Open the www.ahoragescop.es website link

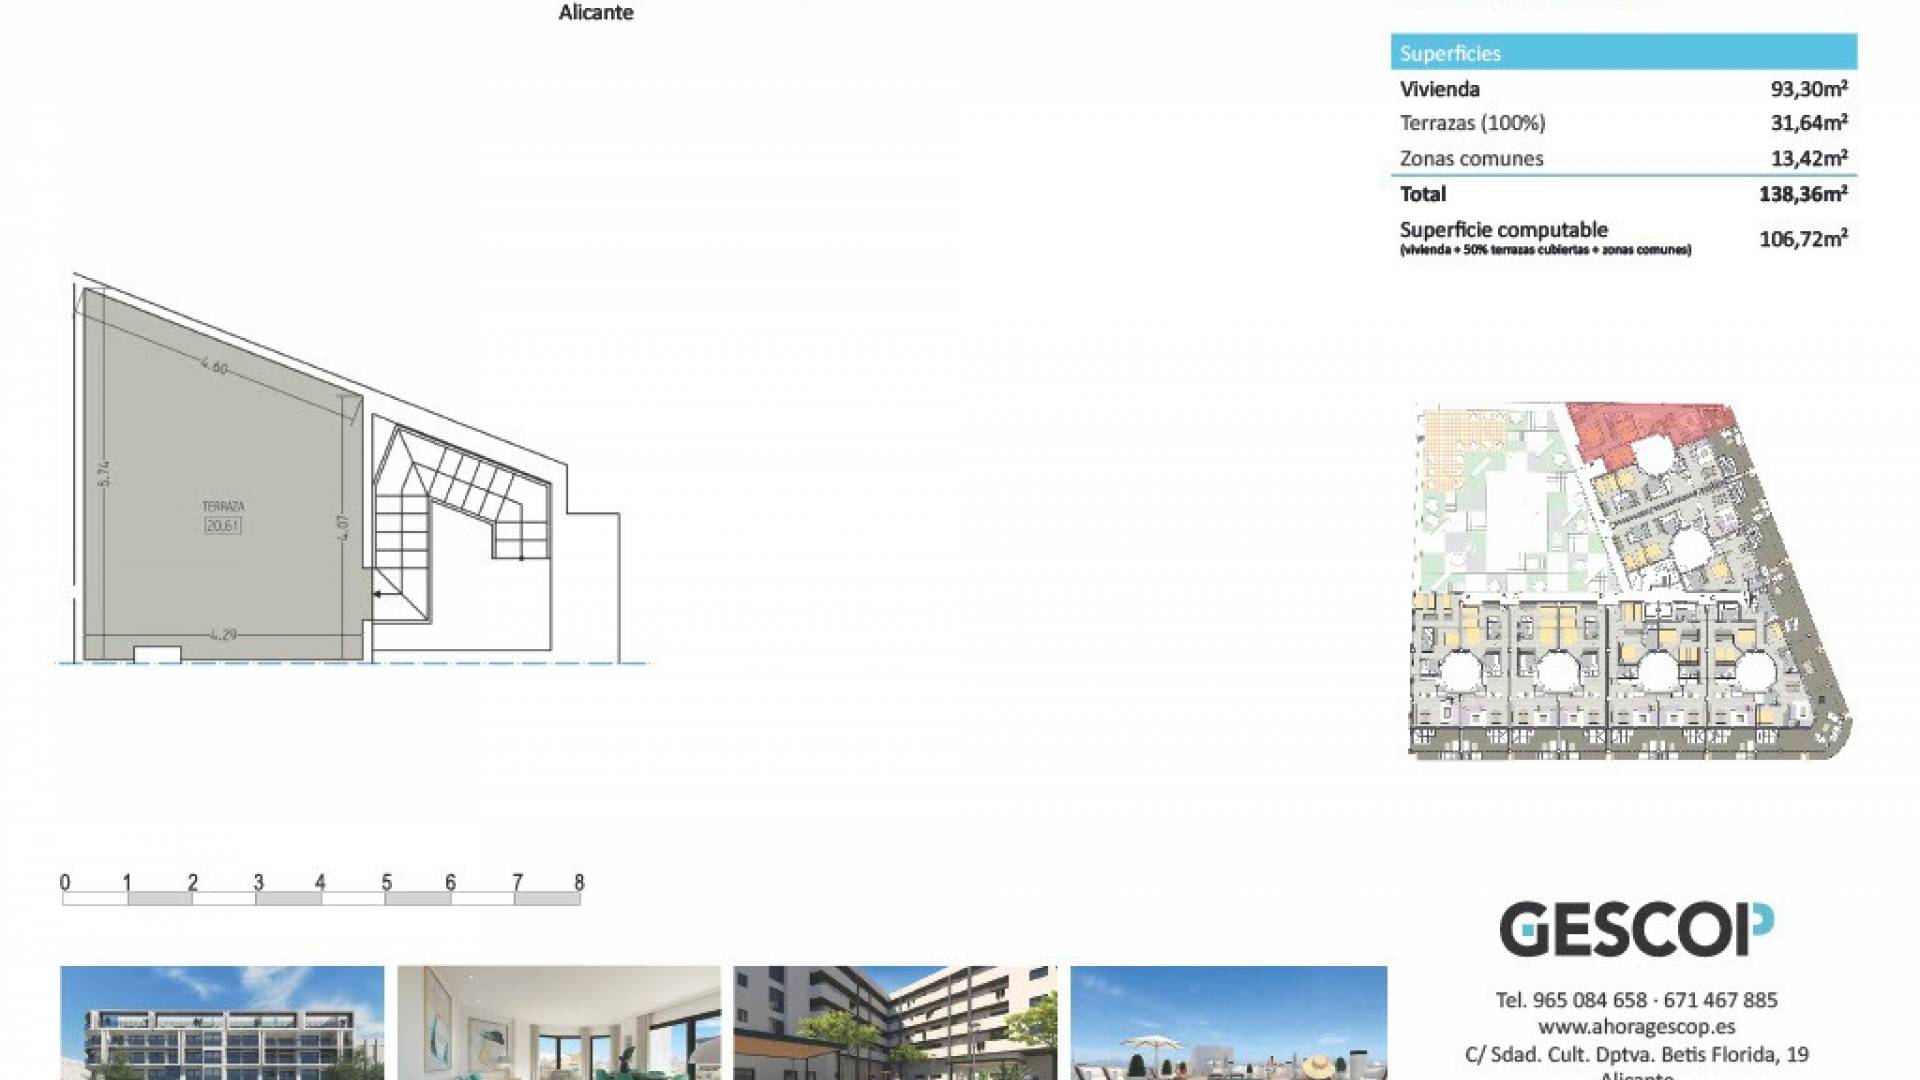(1636, 1027)
